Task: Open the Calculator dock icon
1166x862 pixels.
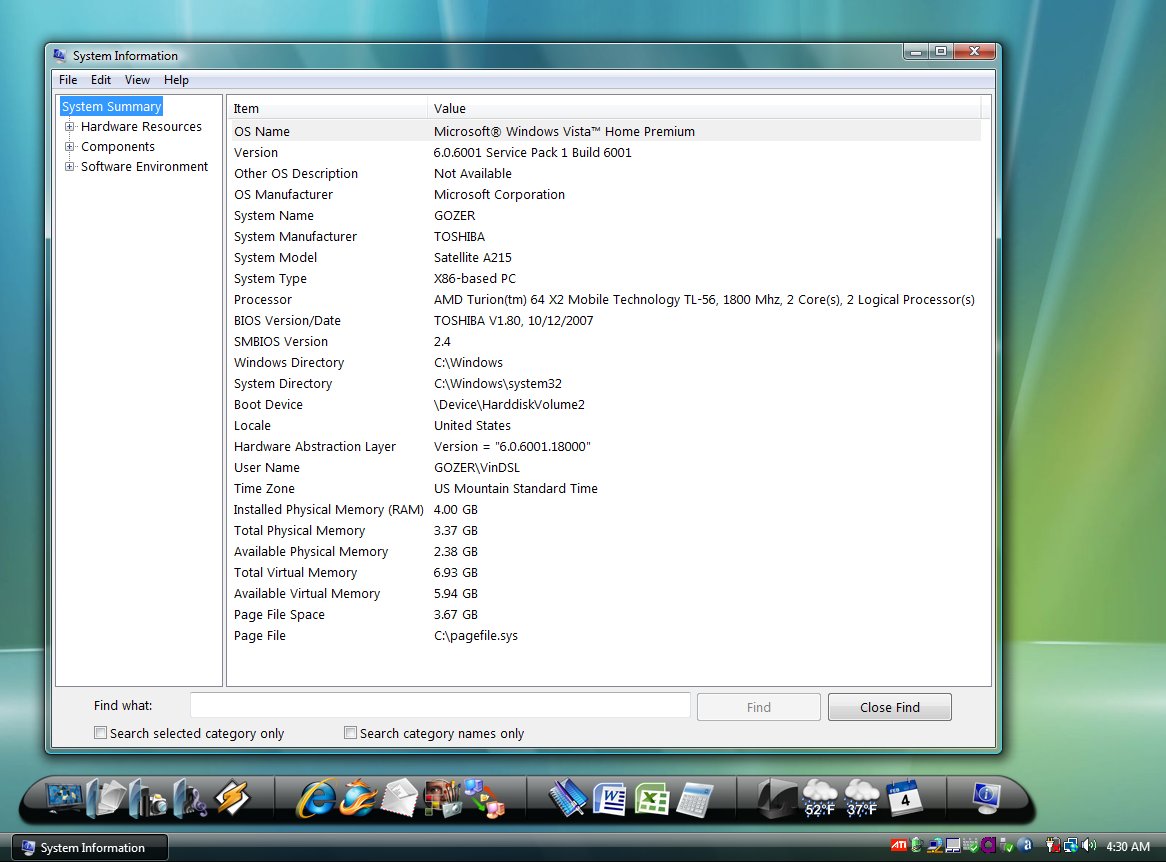Action: pos(695,800)
